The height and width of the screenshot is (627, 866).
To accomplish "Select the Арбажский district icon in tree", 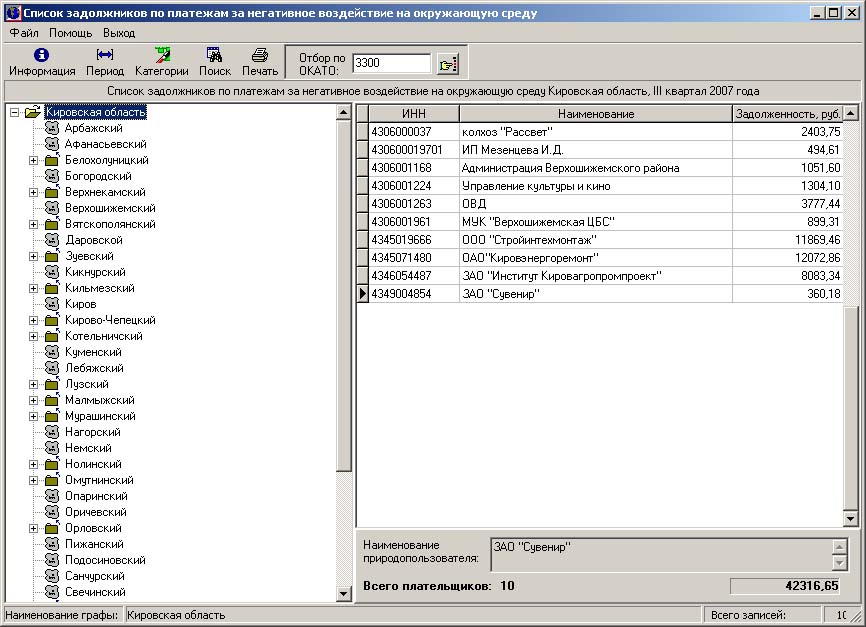I will pos(52,129).
